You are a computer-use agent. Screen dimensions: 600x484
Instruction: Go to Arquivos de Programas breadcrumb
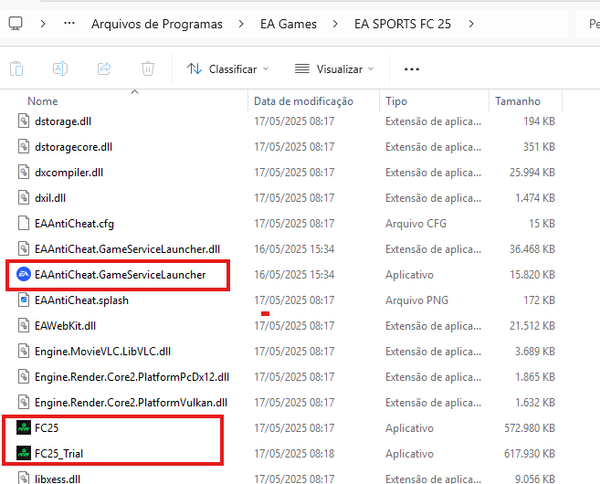point(157,24)
